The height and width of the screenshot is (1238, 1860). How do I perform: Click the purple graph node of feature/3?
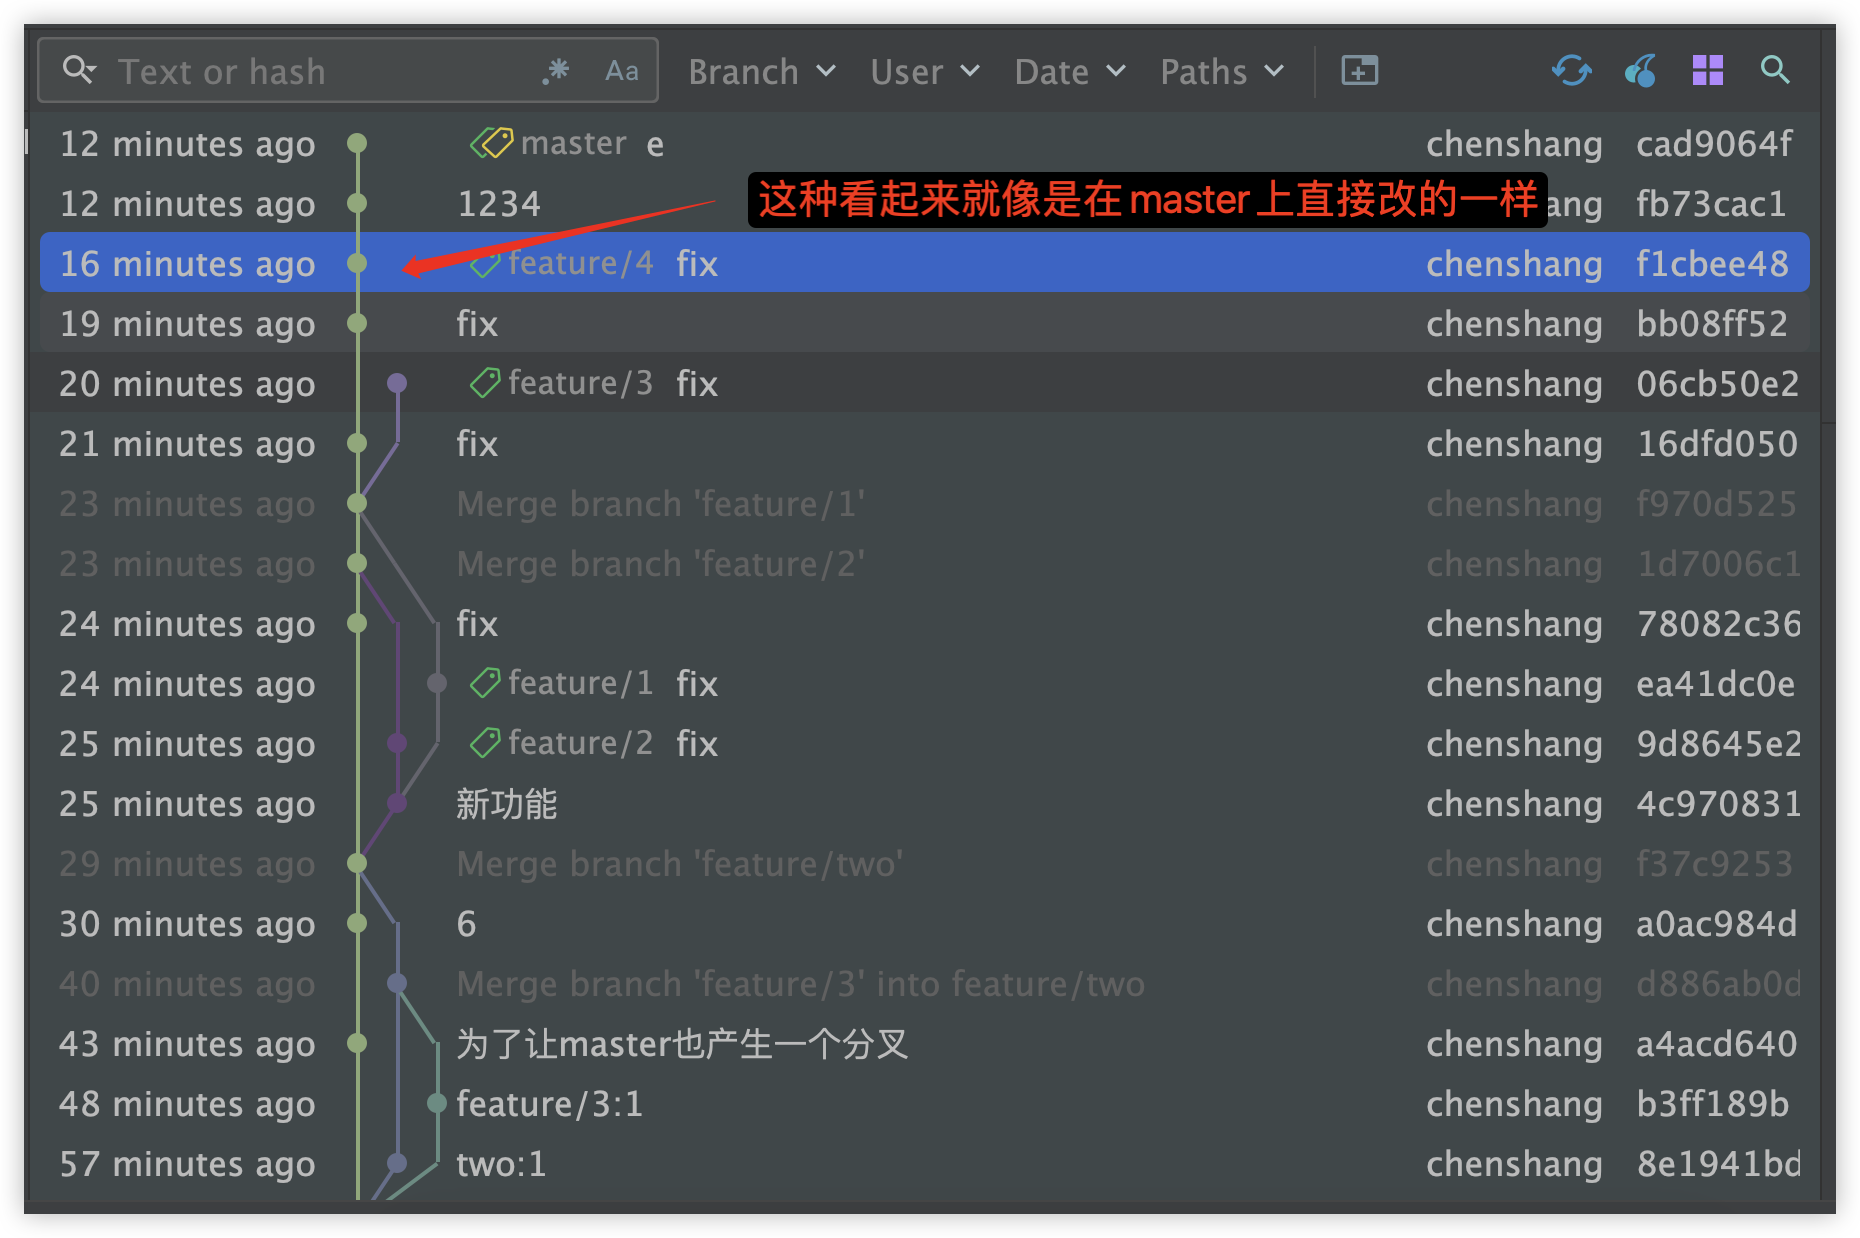(x=397, y=383)
